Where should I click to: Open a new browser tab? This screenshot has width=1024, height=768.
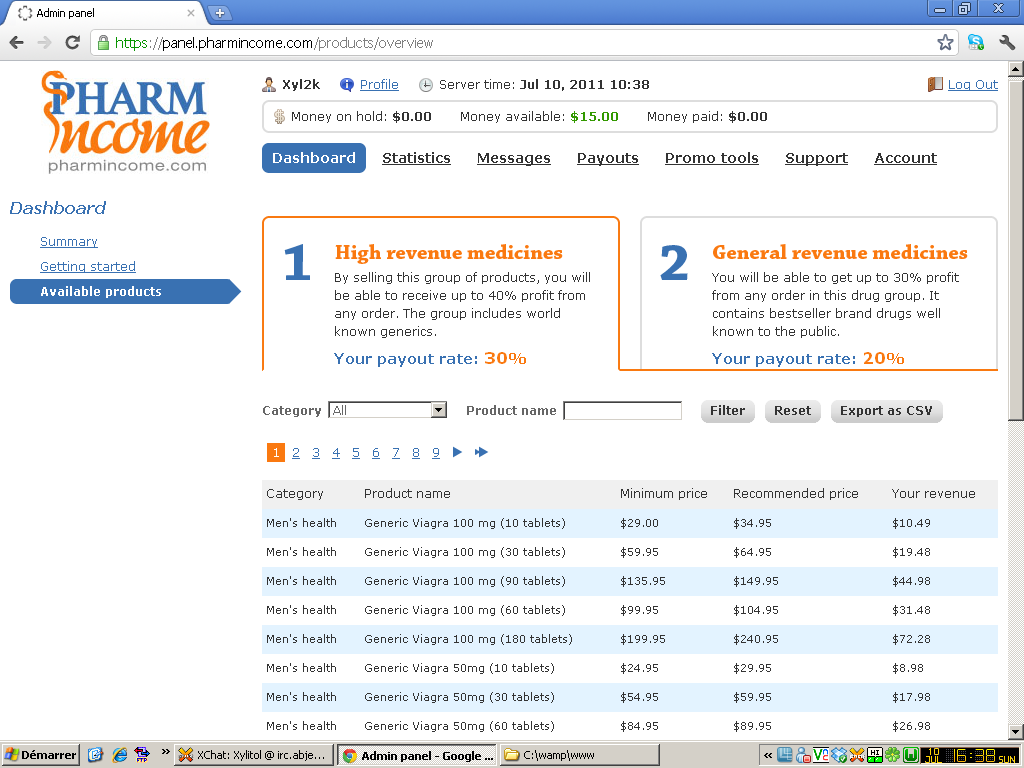click(220, 12)
